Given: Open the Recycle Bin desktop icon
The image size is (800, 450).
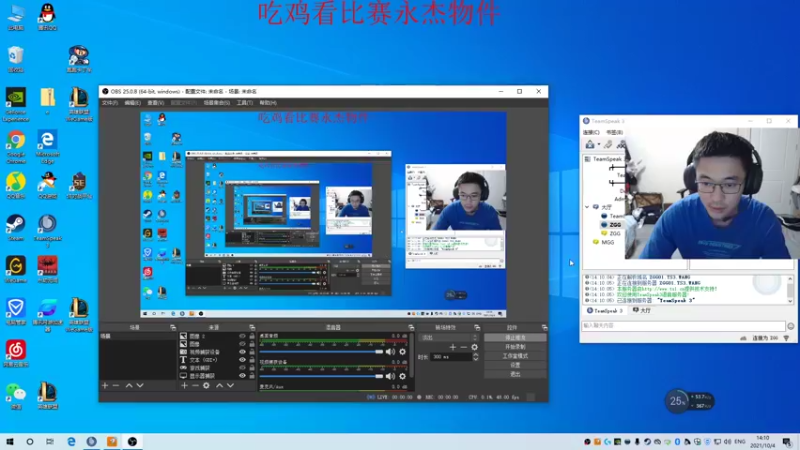Looking at the screenshot, I should tap(16, 59).
